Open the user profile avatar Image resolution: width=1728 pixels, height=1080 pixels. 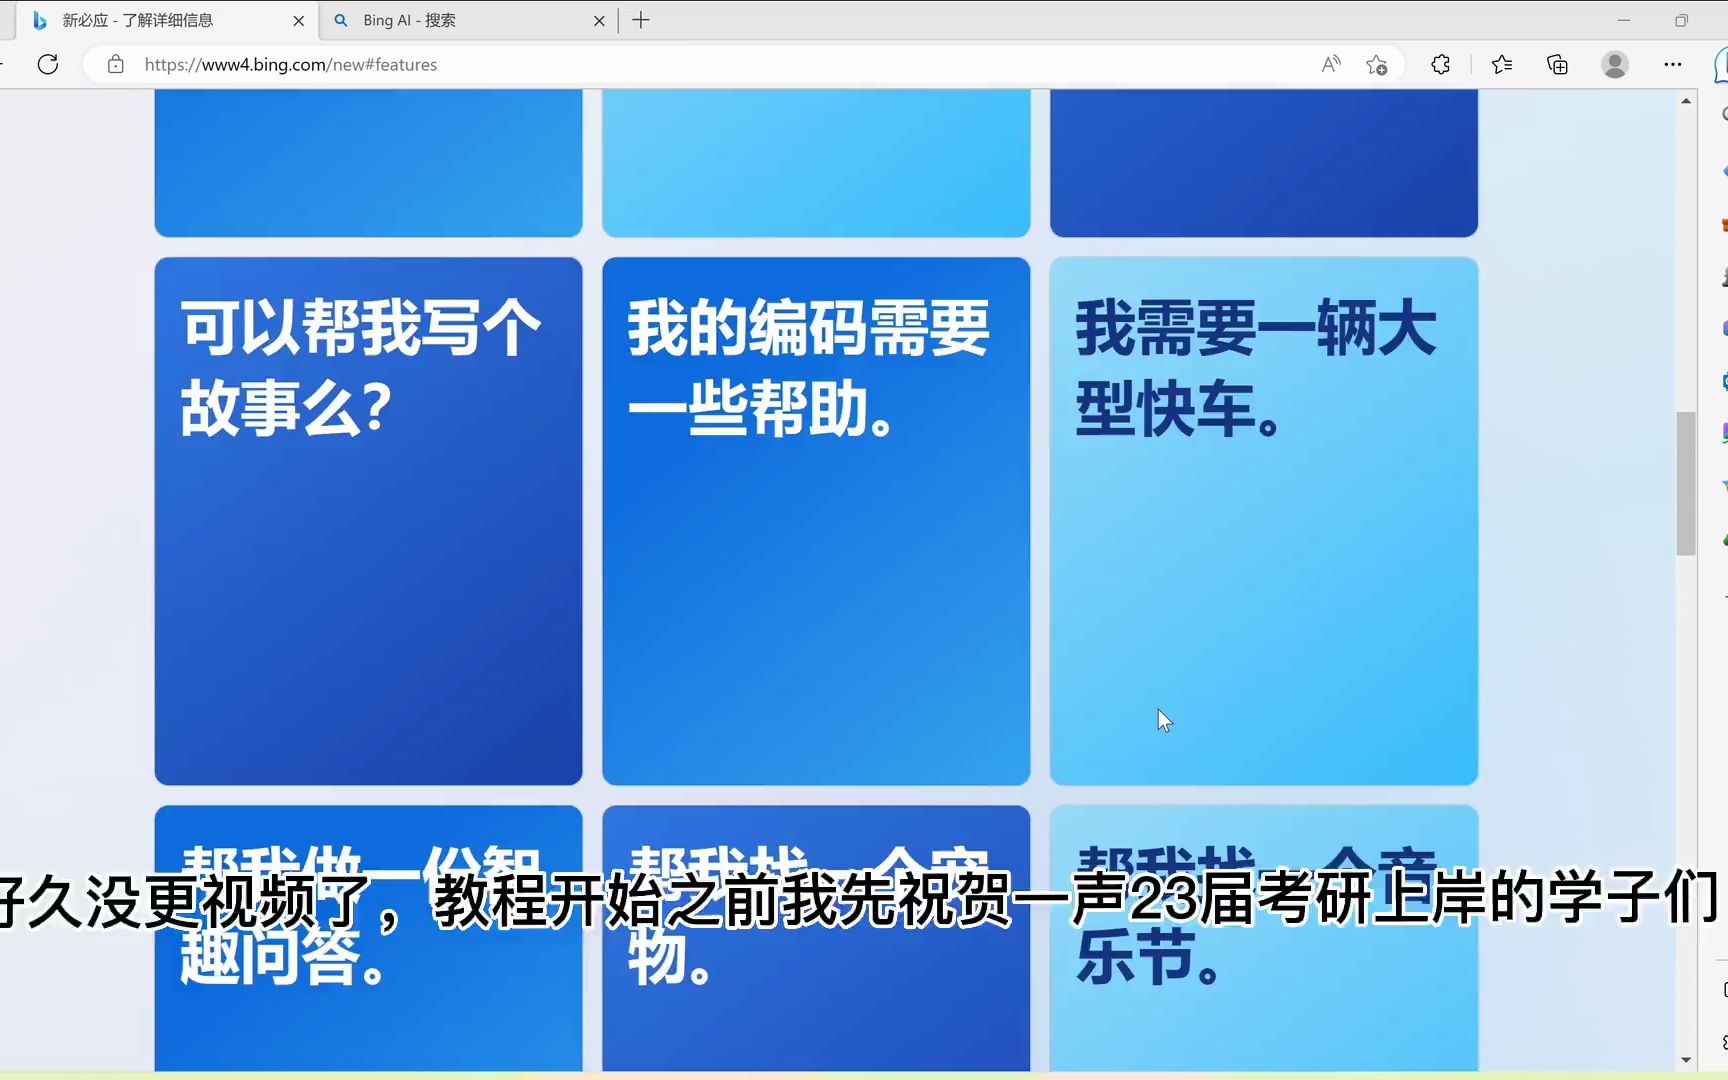pos(1614,65)
